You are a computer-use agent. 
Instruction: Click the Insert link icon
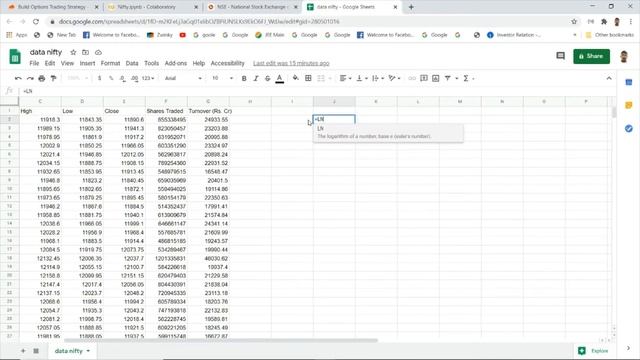pyautogui.click(x=412, y=78)
